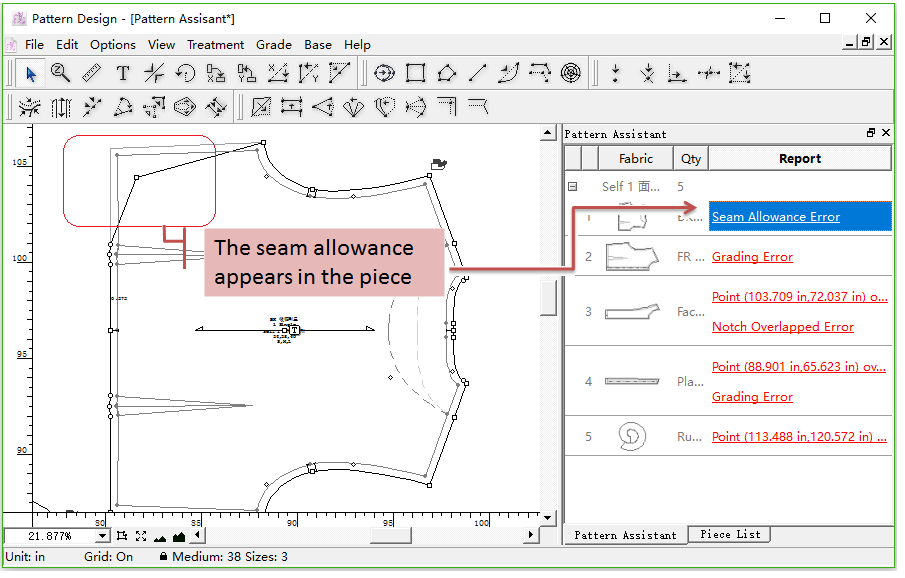Collapse the Self 1 fabric group

(573, 186)
